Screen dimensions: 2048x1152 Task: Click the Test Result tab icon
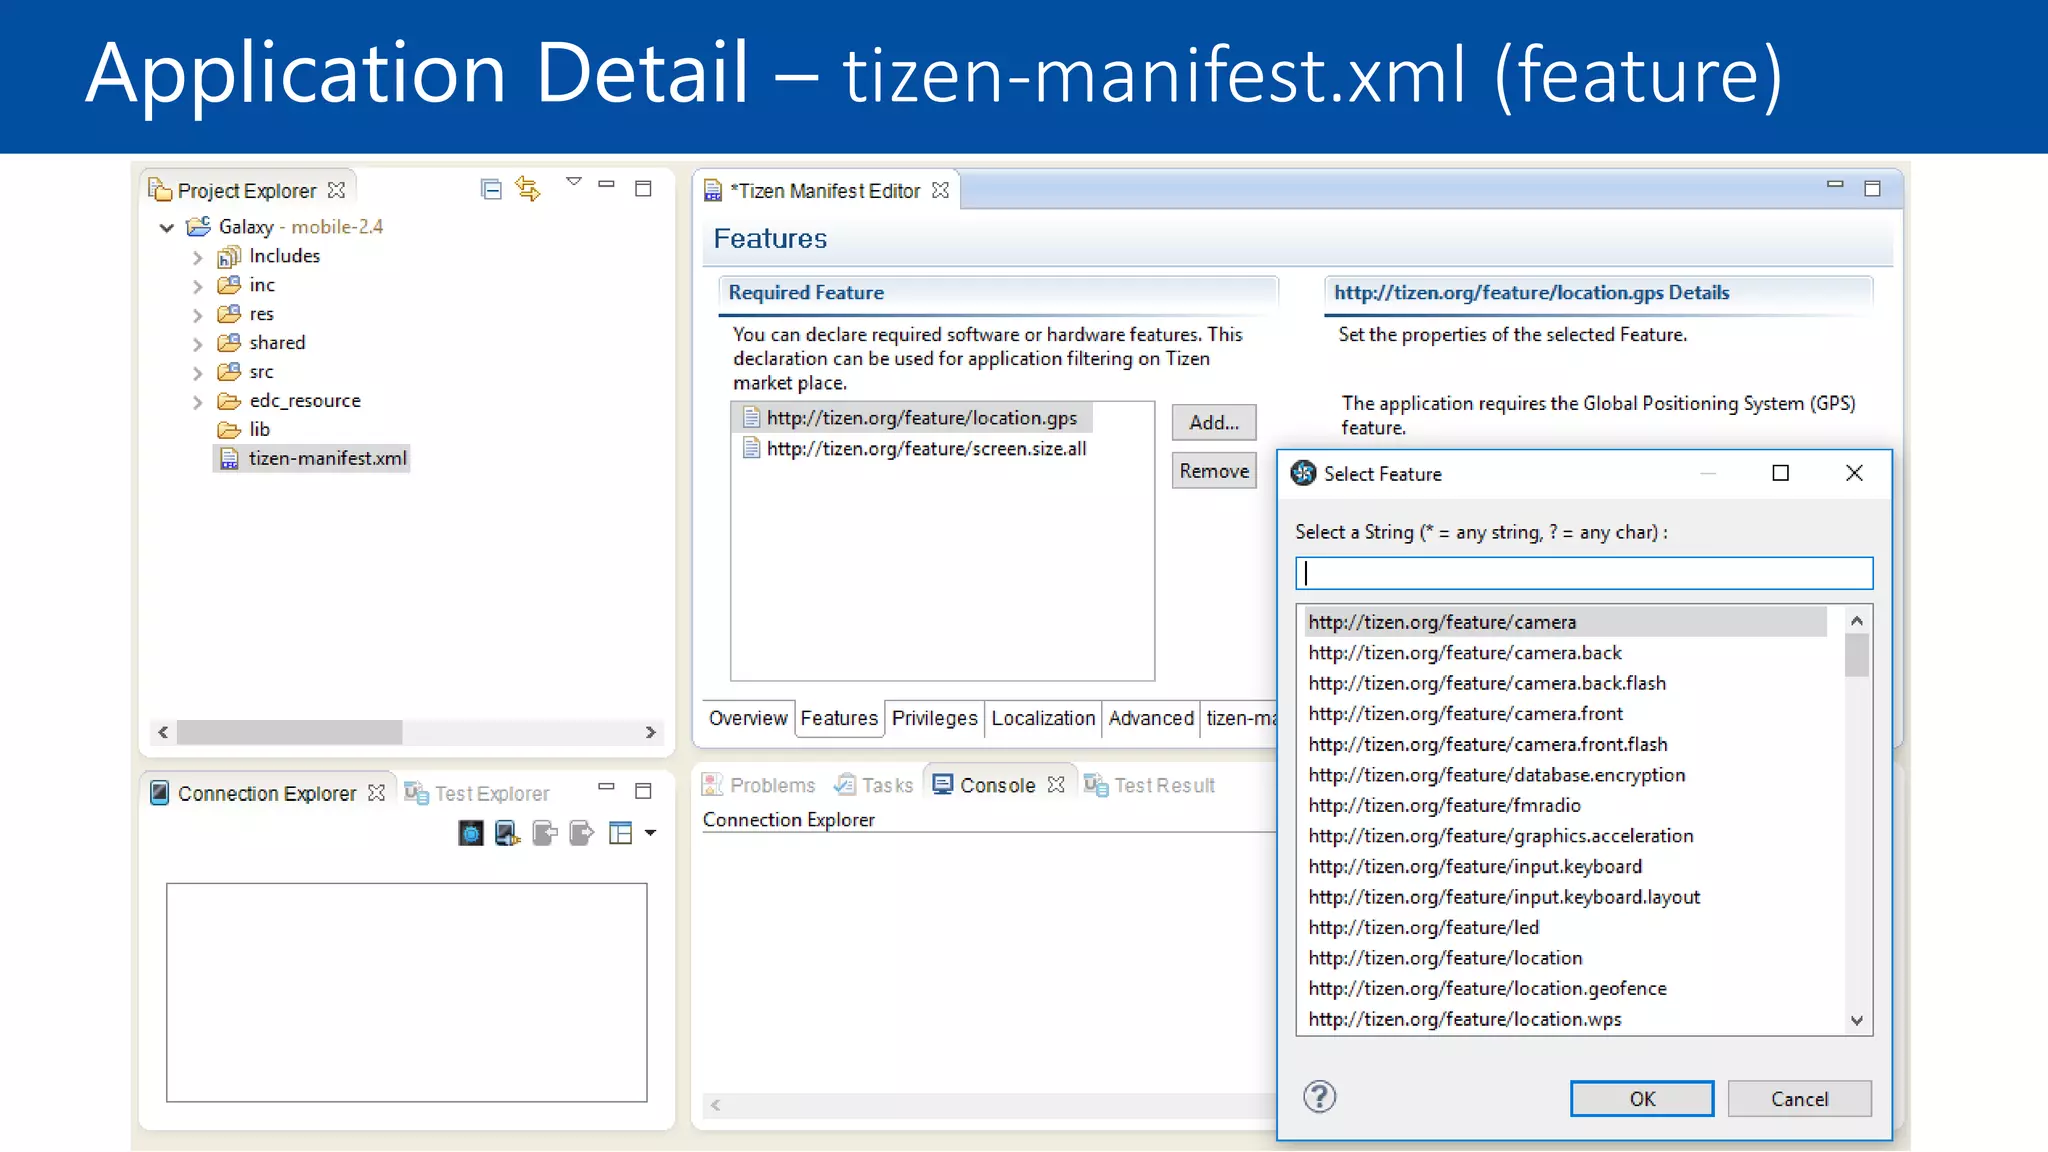pos(1096,785)
